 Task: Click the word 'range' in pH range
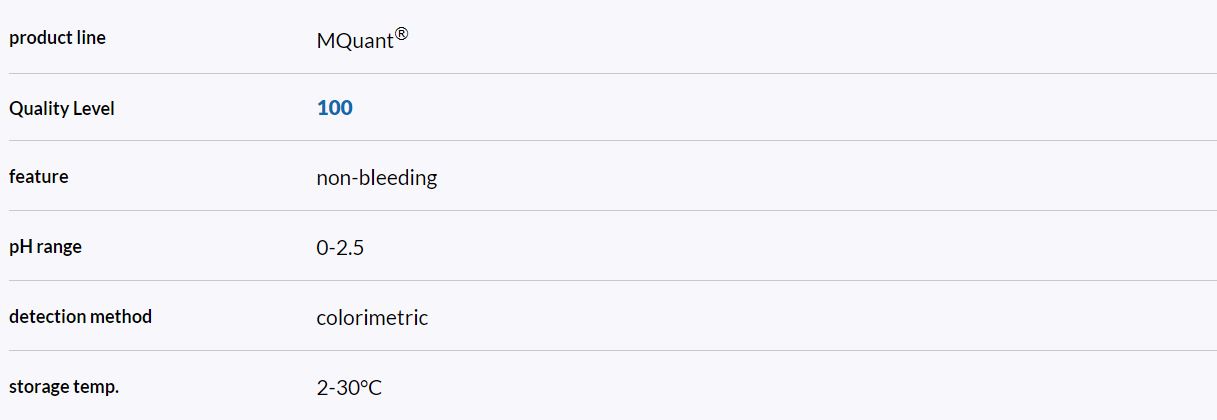click(x=59, y=247)
